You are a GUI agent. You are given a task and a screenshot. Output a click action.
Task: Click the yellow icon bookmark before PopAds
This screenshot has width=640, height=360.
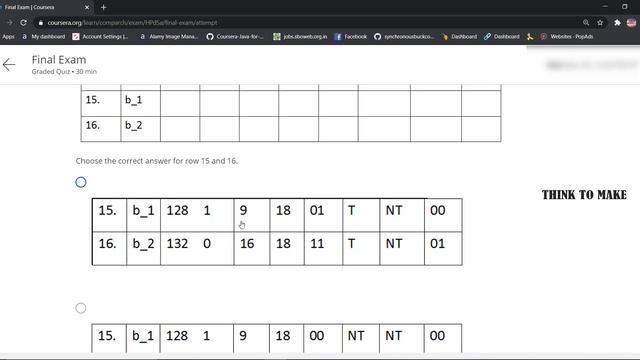click(530, 37)
